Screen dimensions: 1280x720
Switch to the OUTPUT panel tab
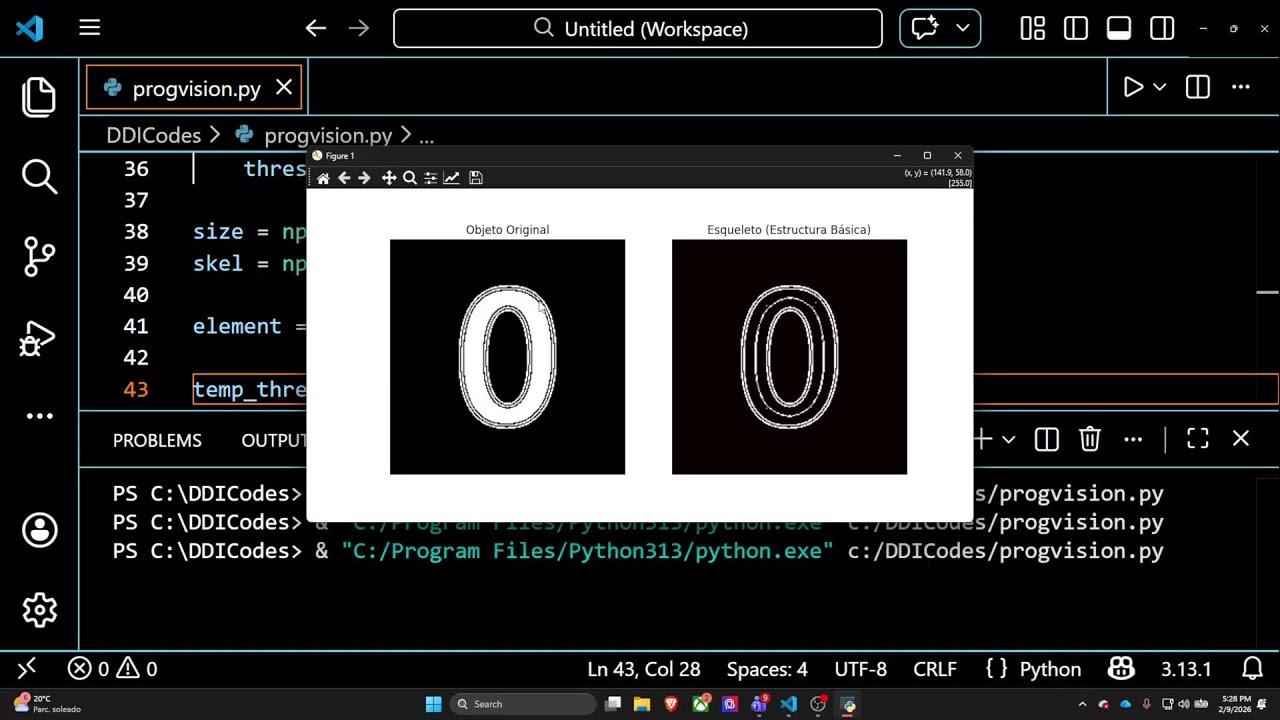[x=274, y=441]
